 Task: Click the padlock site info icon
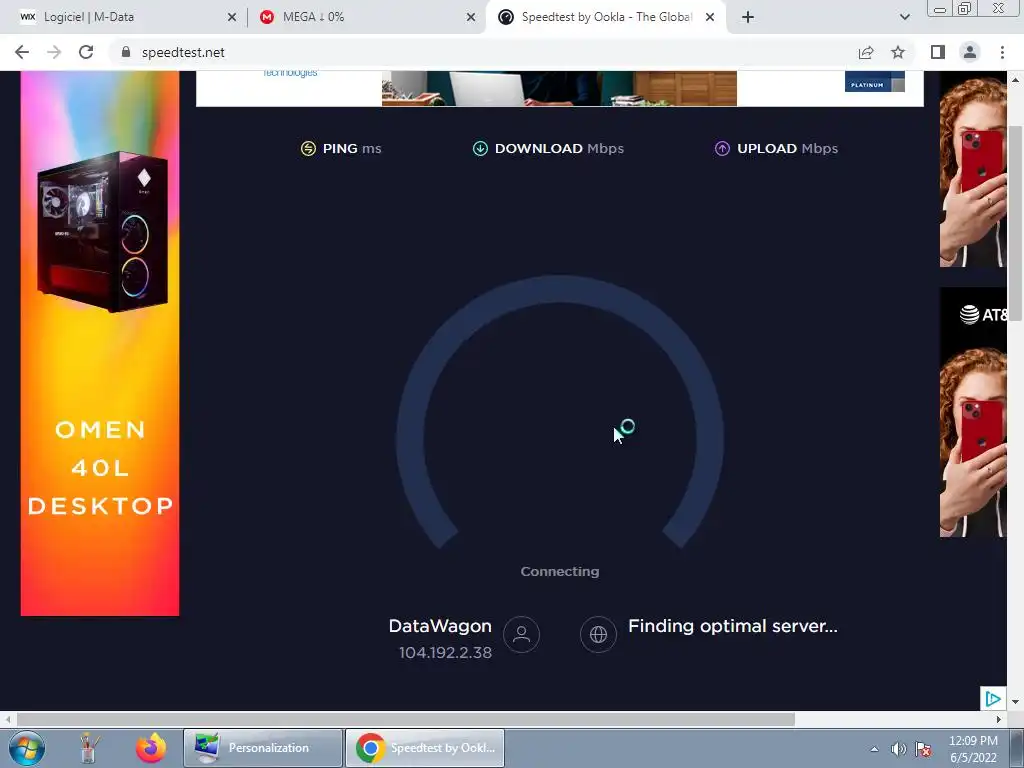click(x=126, y=52)
